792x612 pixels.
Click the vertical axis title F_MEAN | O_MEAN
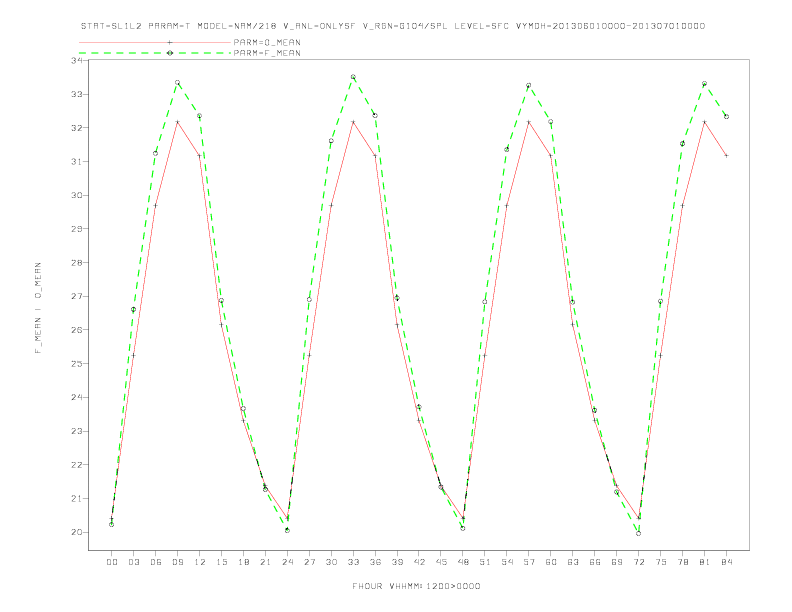(38, 308)
